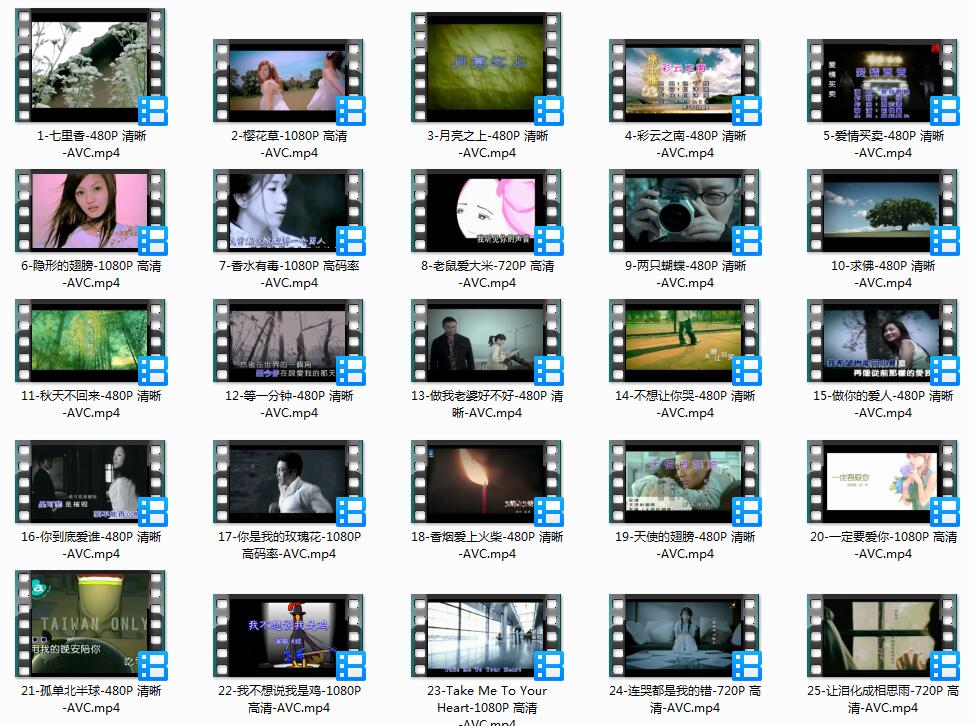Click the filename "13-做我老婆好不好-480P 清晰-AVC.mp4"
Screen dimensions: 975x726
[488, 404]
